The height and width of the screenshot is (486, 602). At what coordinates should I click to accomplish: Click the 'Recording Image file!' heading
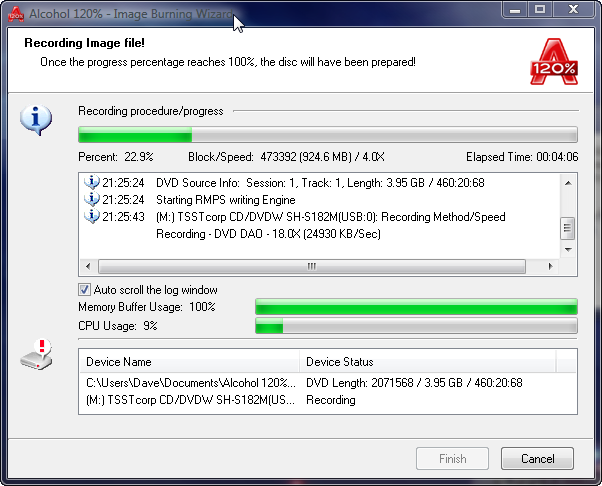[84, 43]
